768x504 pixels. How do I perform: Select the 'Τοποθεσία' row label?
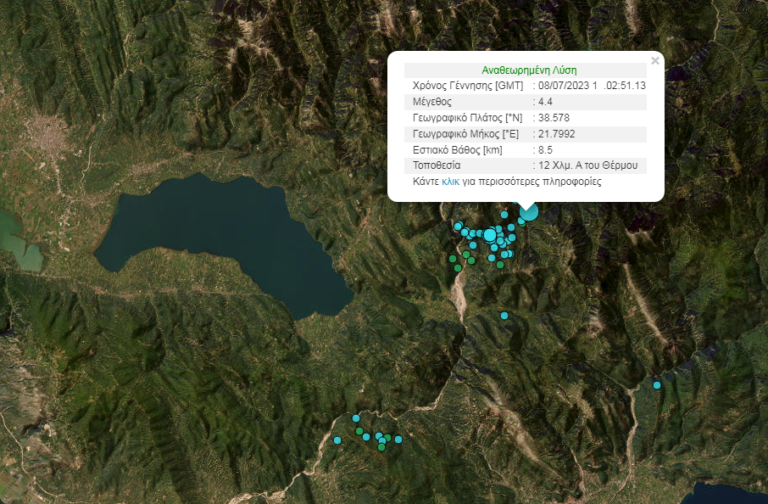click(x=436, y=166)
